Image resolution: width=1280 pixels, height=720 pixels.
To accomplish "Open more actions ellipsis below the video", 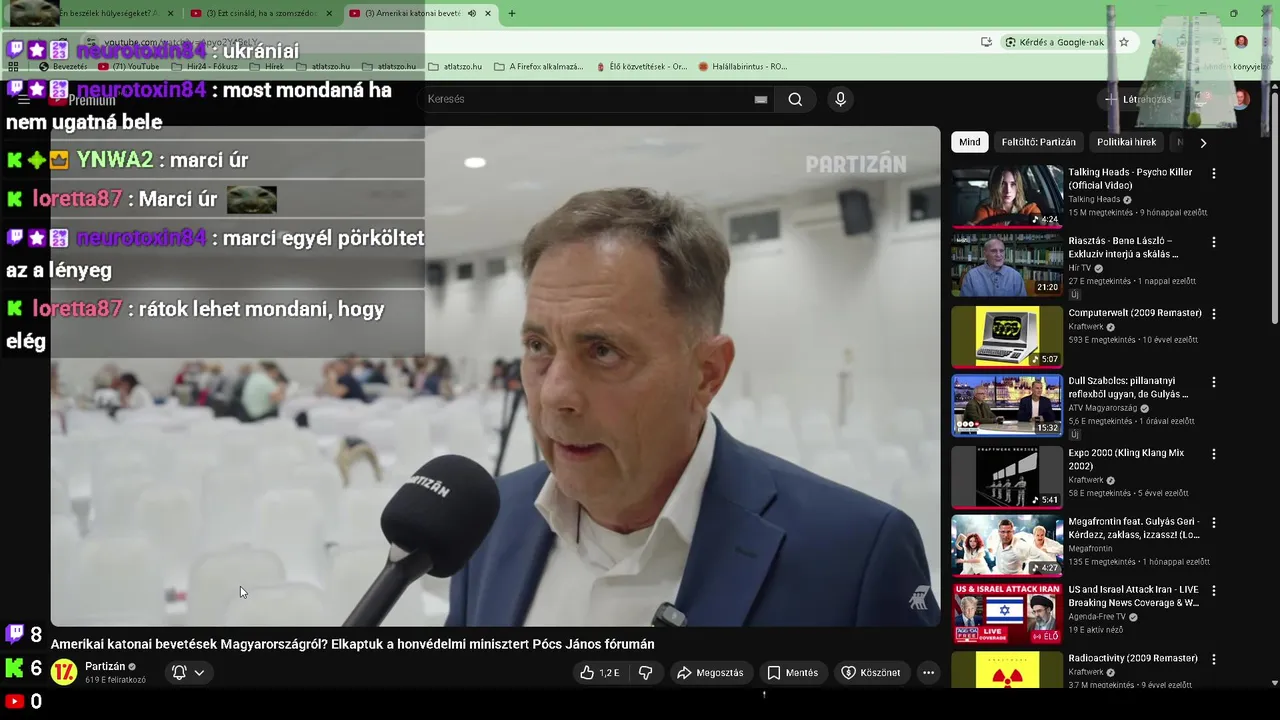I will pos(928,673).
